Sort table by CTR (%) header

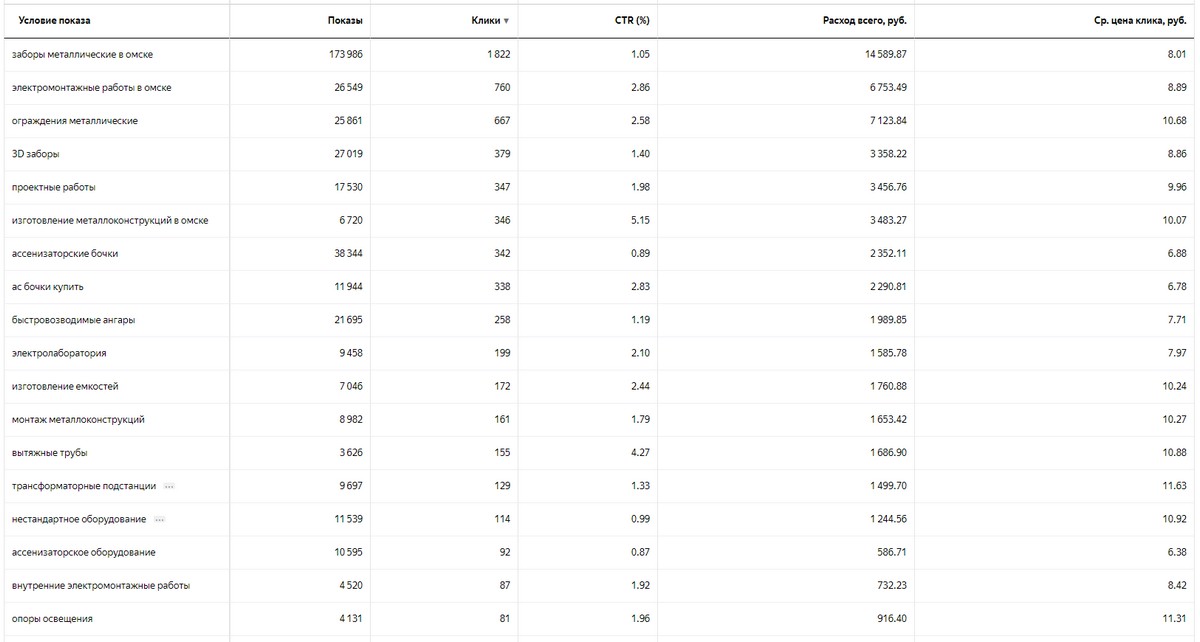[x=632, y=21]
